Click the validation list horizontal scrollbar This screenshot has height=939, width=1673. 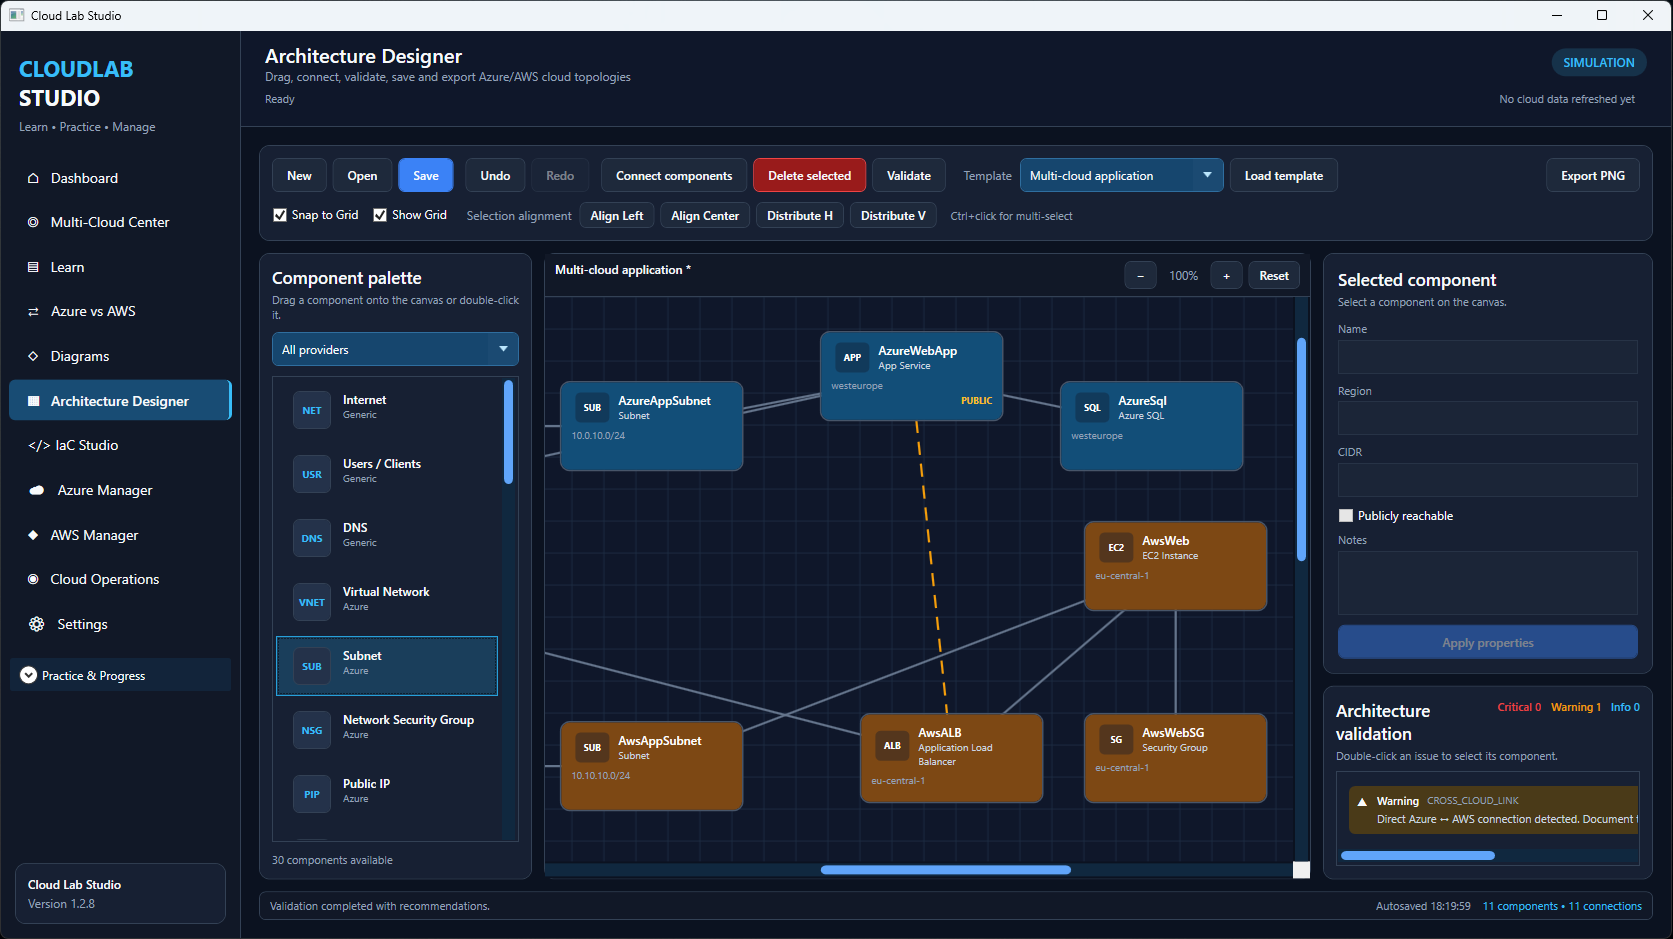point(1418,855)
